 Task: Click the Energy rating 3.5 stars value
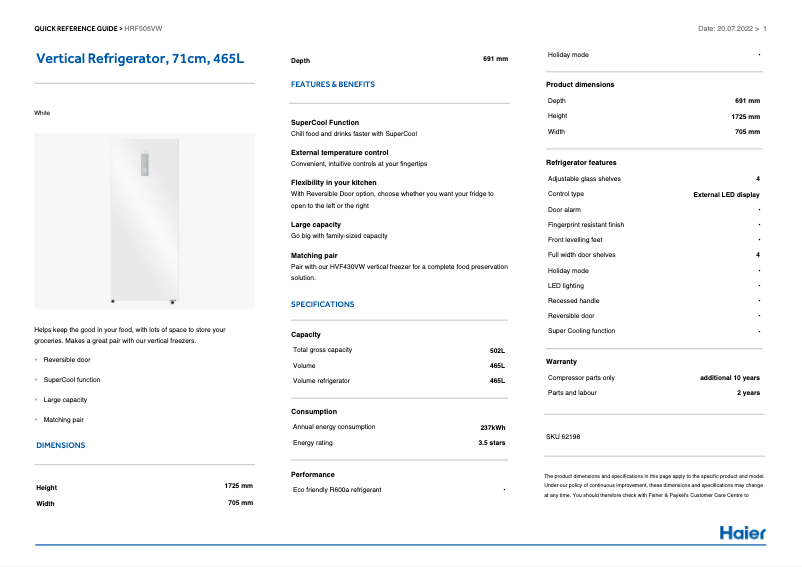(491, 442)
